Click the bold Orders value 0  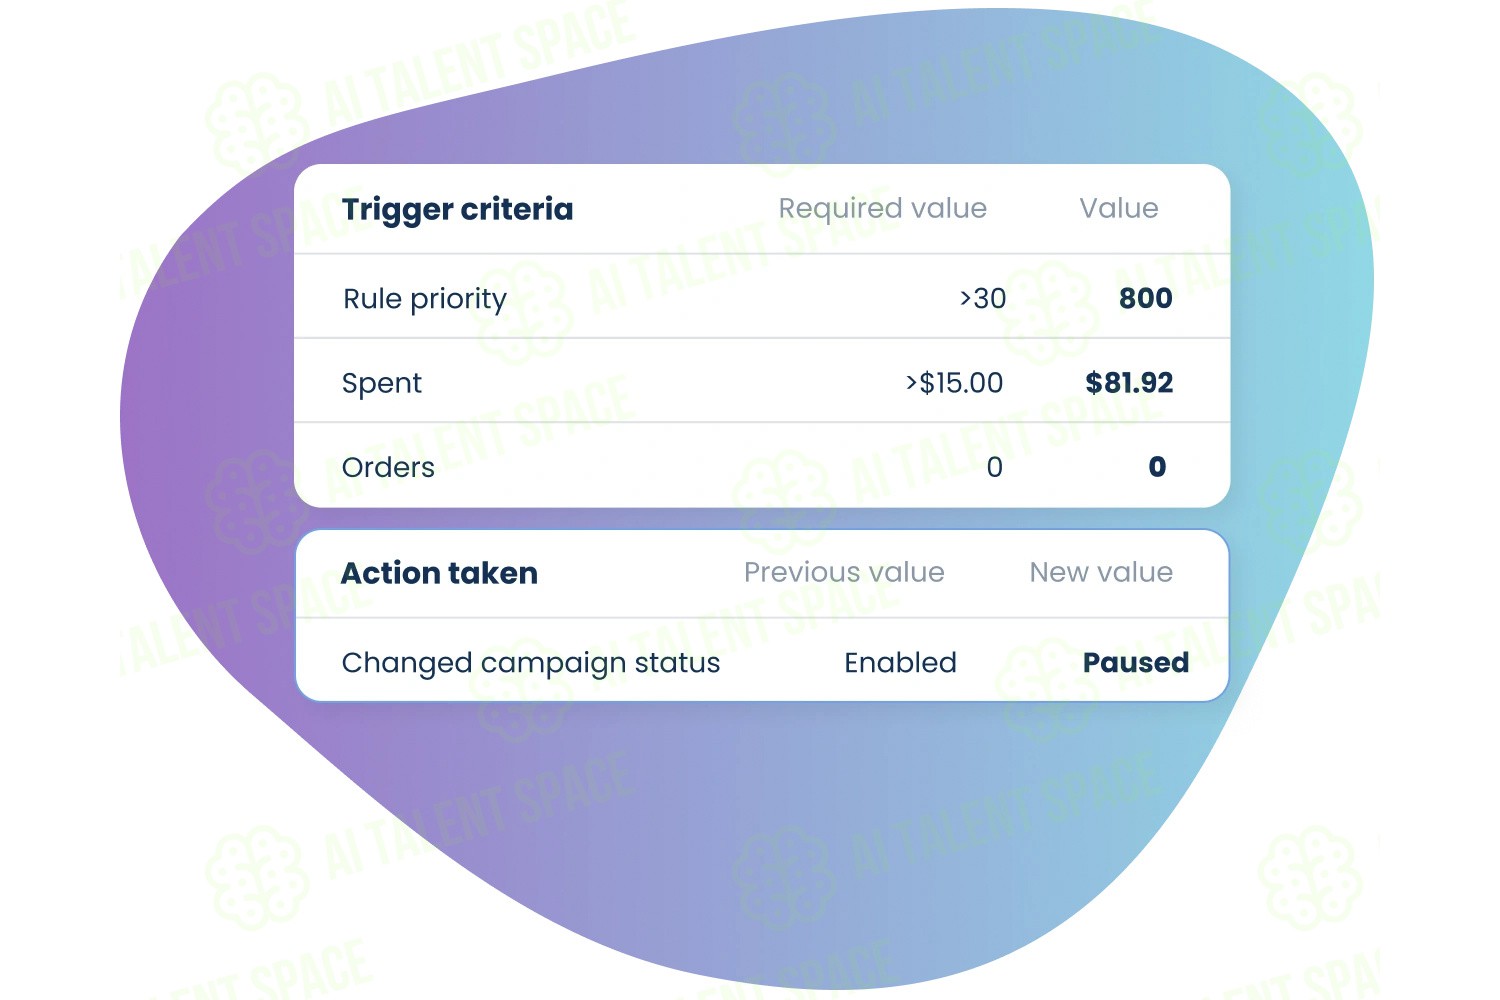[1157, 467]
